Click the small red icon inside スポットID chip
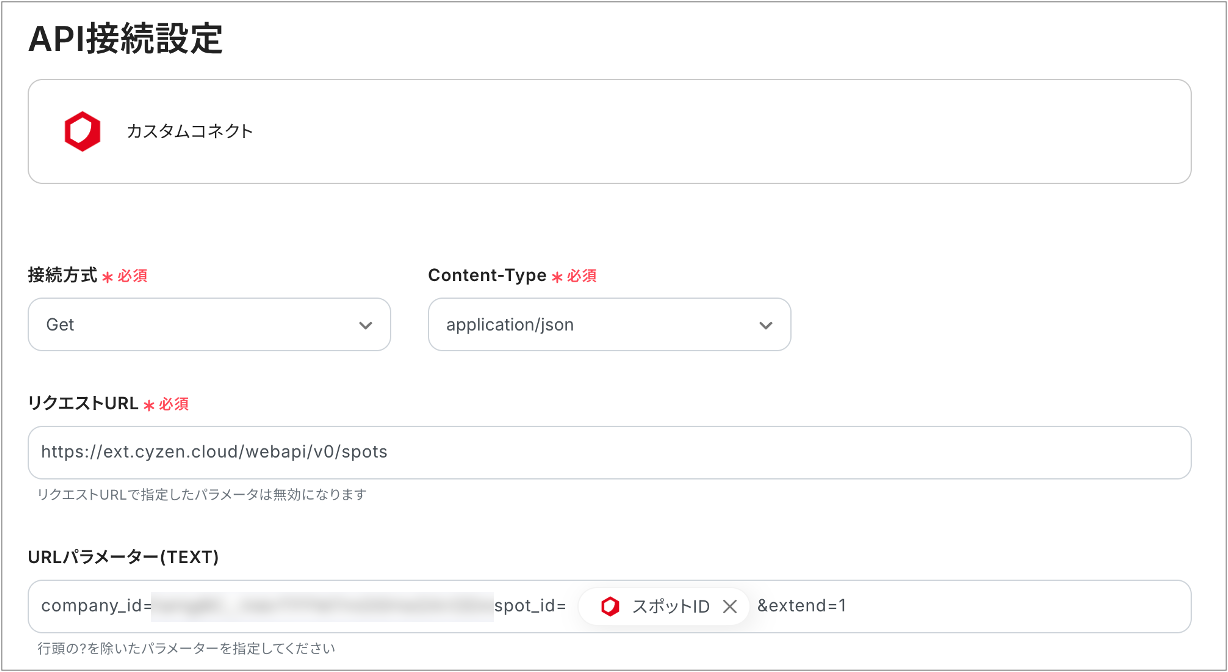The width and height of the screenshot is (1228, 672). pyautogui.click(x=610, y=607)
